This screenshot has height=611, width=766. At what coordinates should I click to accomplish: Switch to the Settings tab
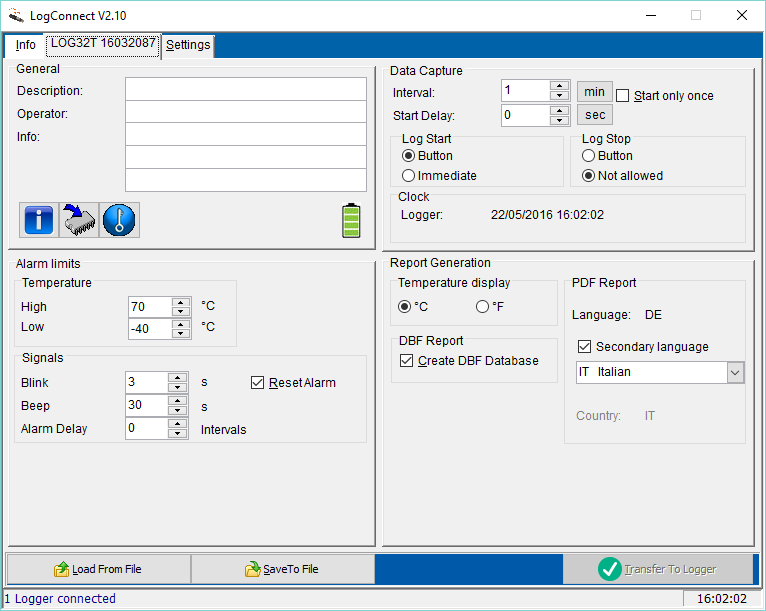[x=188, y=45]
